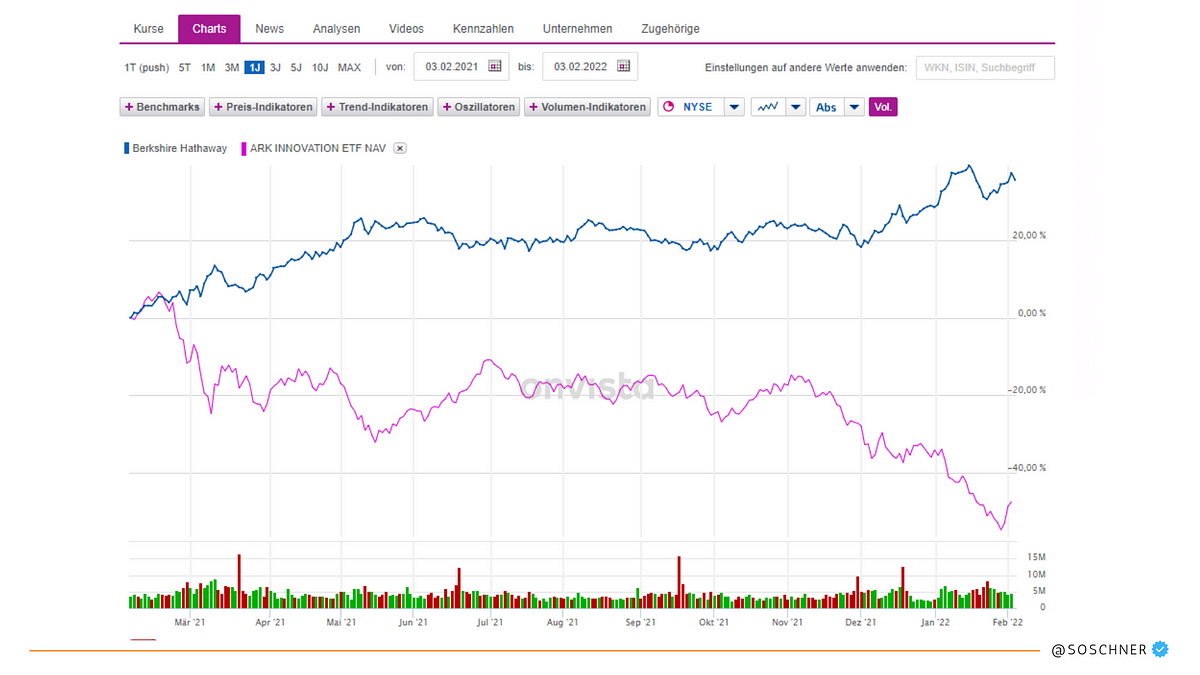Click the ARK INNOVATION ETF NAV legend entry
Screen dimensions: 1200x675
tap(320, 148)
